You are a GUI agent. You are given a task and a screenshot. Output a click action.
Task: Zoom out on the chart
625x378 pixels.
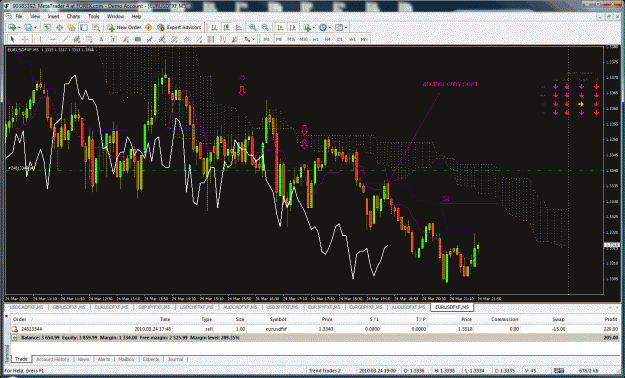pyautogui.click(x=265, y=28)
